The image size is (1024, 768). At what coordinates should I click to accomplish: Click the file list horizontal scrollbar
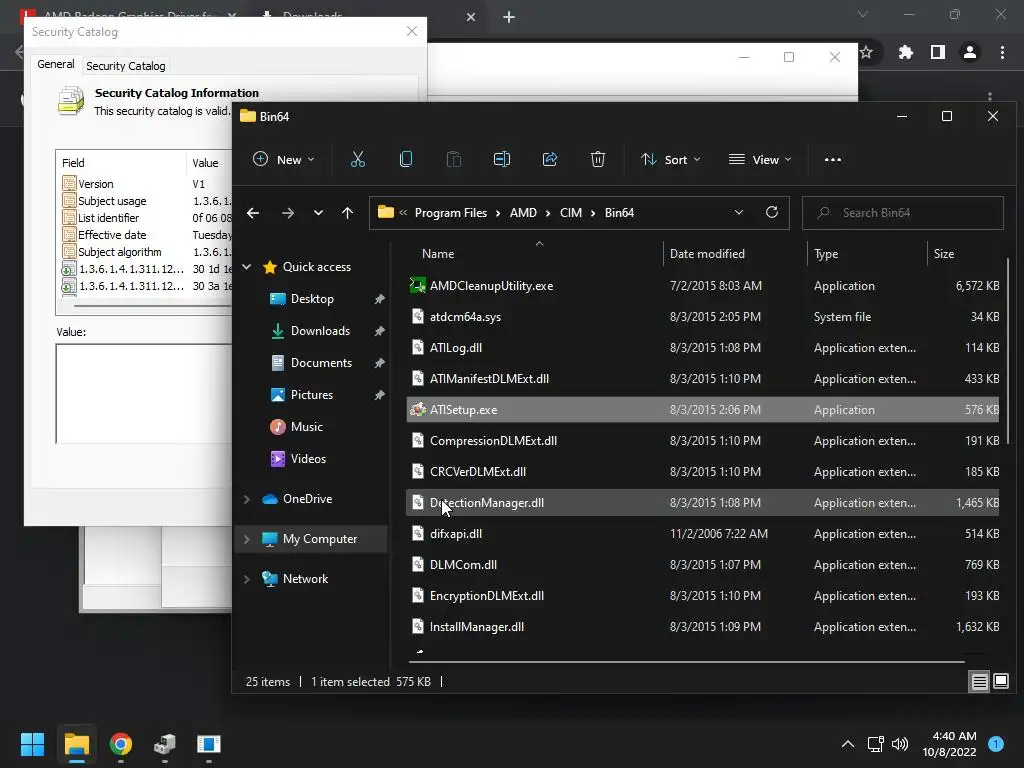pyautogui.click(x=686, y=662)
